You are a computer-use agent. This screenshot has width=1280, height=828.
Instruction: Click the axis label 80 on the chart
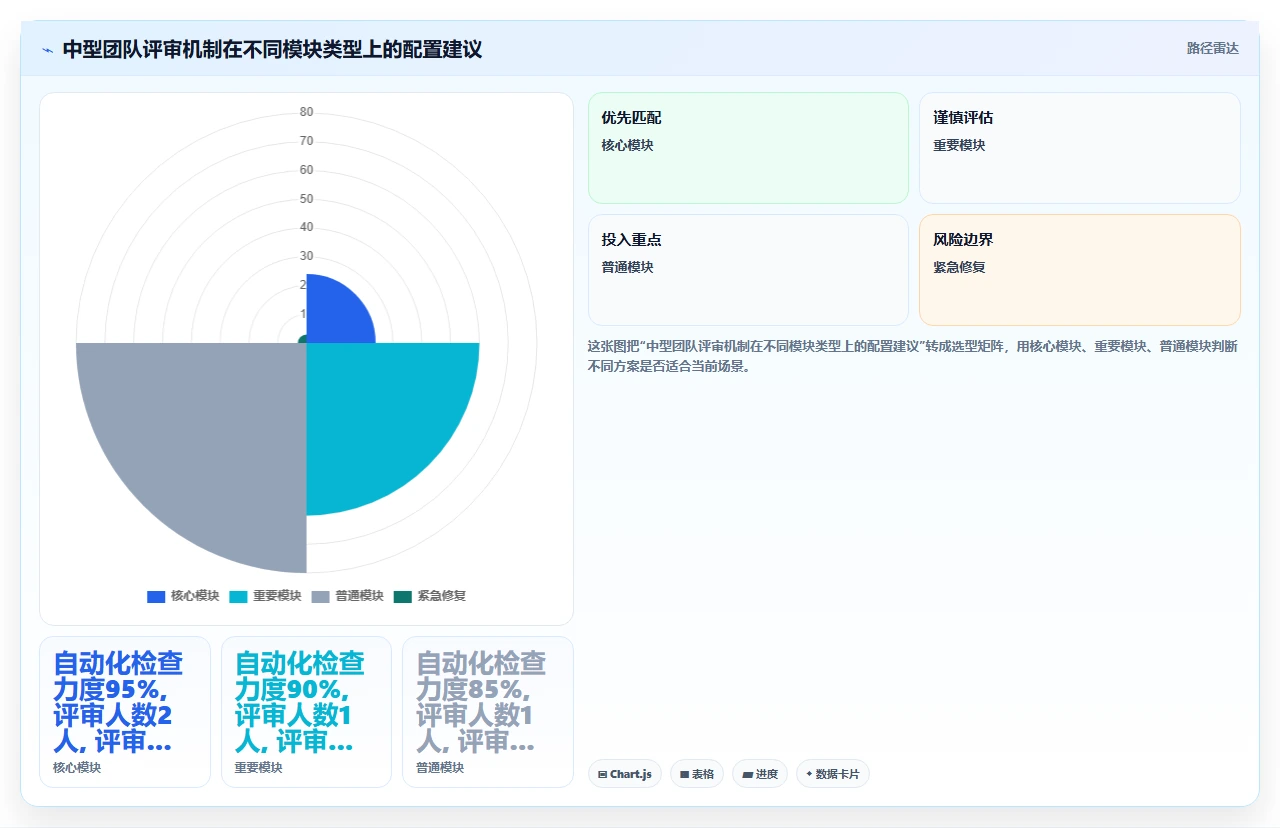coord(306,112)
